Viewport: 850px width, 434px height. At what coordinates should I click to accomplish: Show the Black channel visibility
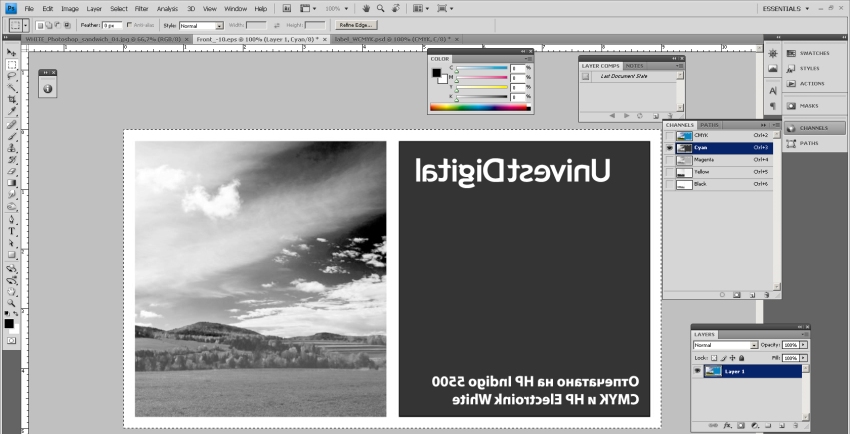(x=670, y=184)
